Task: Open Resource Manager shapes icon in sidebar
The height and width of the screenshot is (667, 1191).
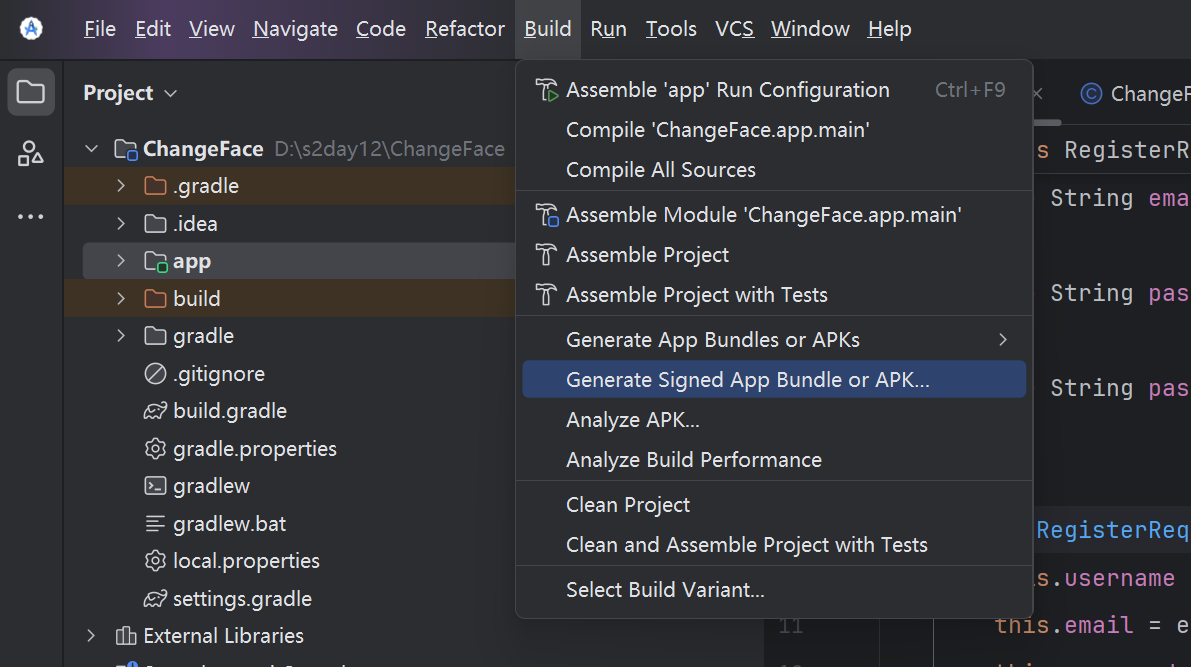Action: point(31,154)
